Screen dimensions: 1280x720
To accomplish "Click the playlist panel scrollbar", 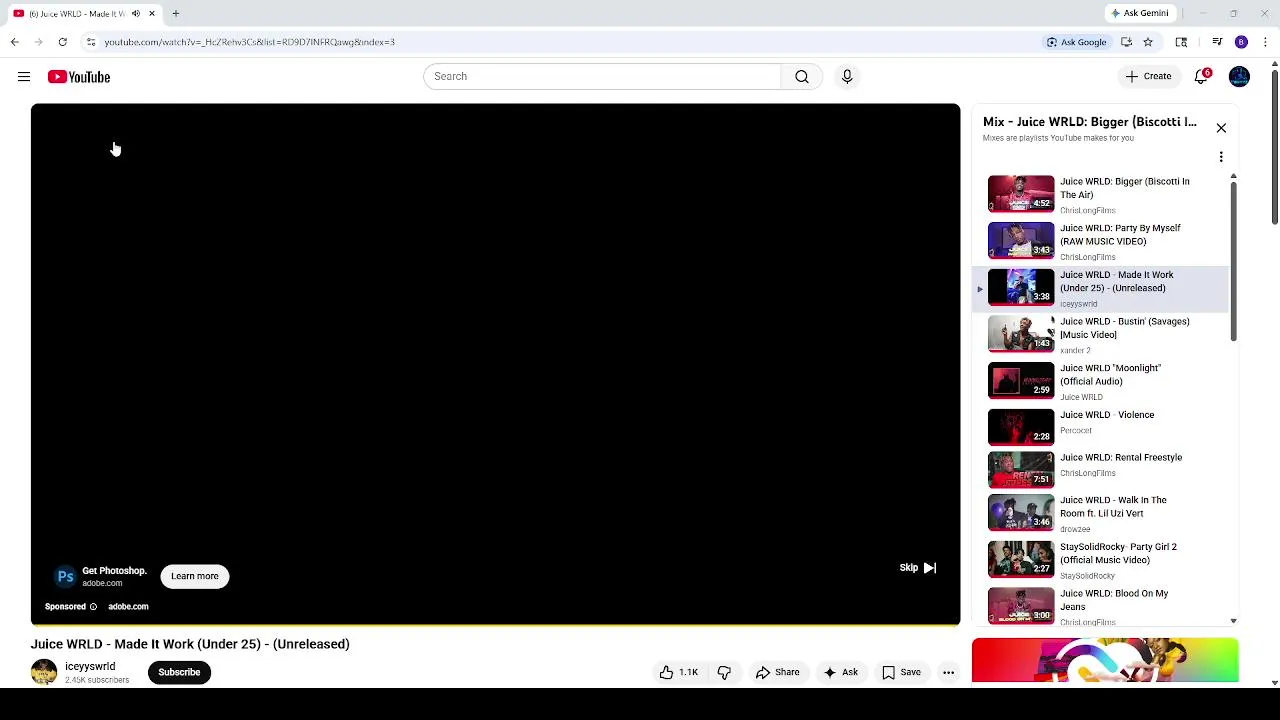I will [x=1233, y=262].
